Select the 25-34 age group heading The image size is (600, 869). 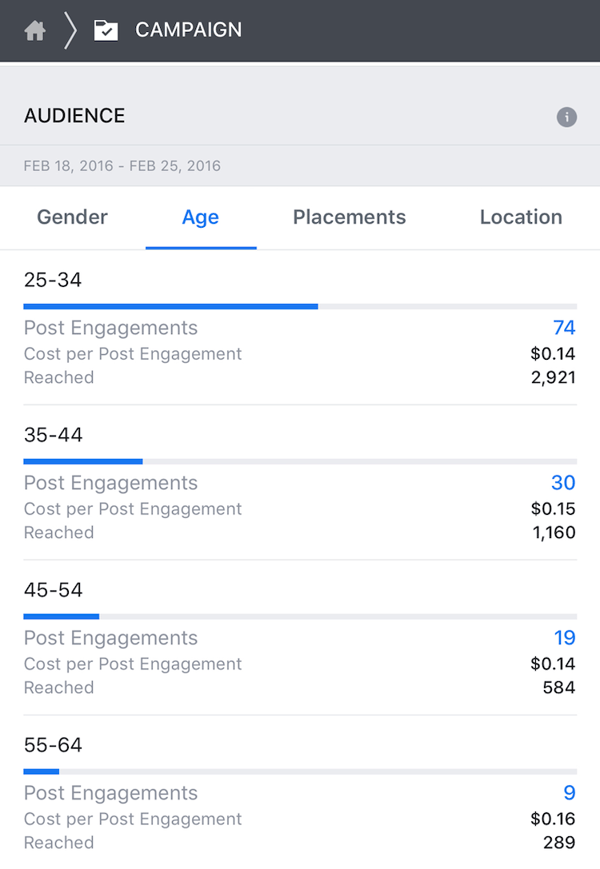pos(53,280)
